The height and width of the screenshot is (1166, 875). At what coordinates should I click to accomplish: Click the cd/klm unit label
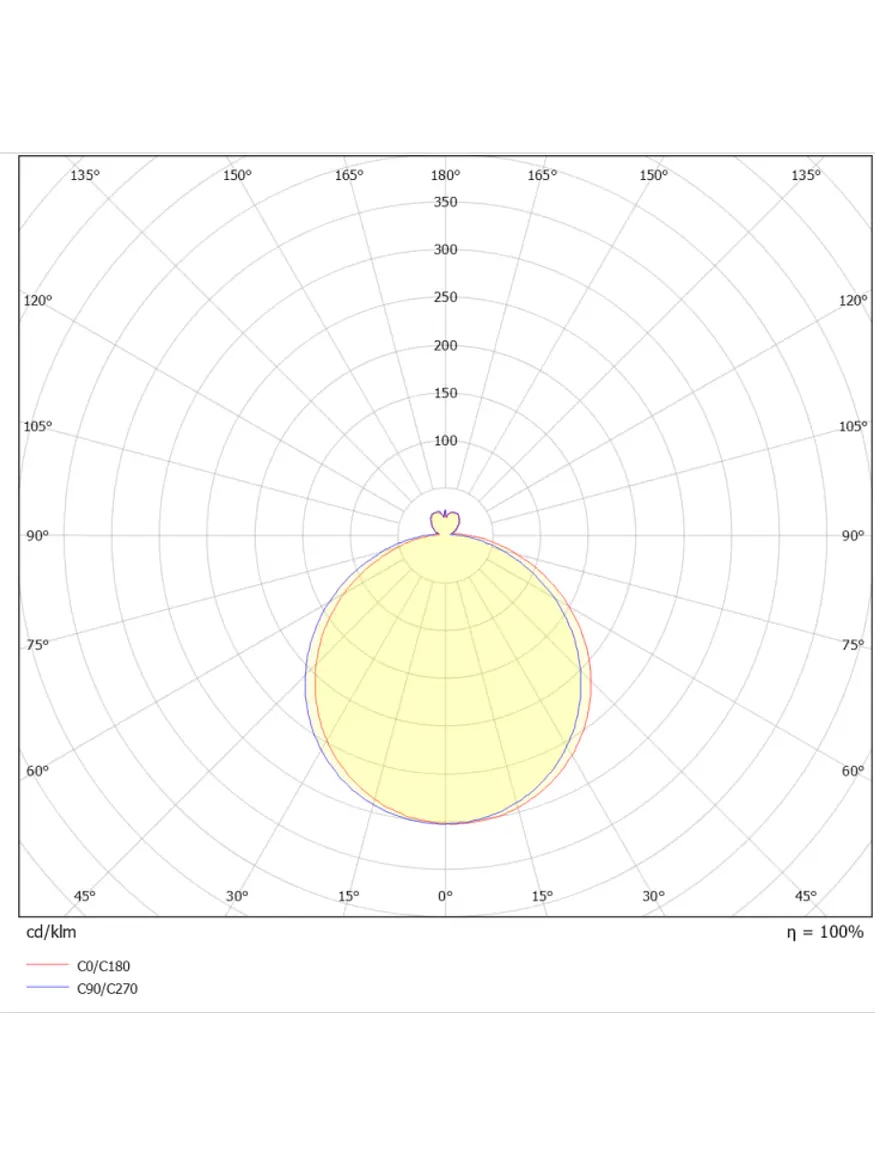51,932
